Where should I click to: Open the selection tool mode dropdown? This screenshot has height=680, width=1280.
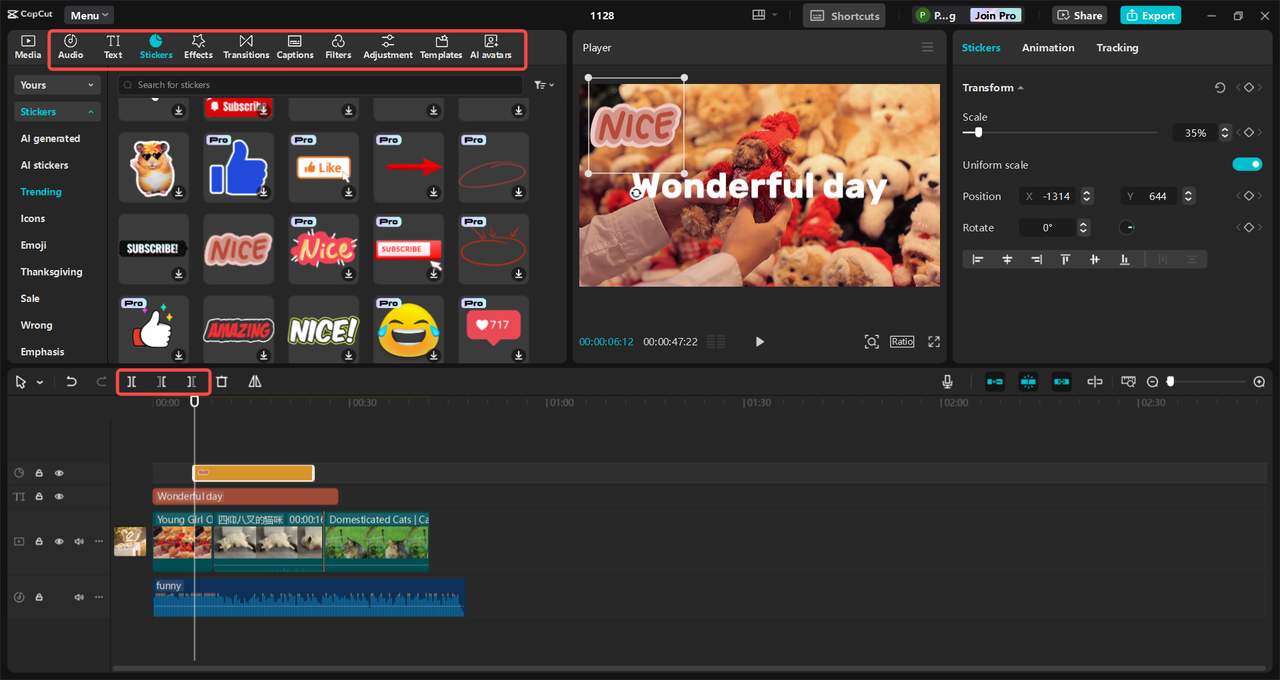click(x=40, y=382)
